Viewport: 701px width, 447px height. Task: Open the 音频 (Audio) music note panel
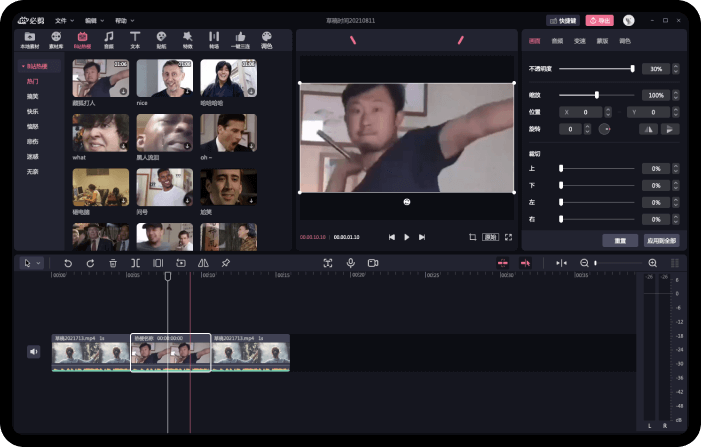pyautogui.click(x=108, y=39)
